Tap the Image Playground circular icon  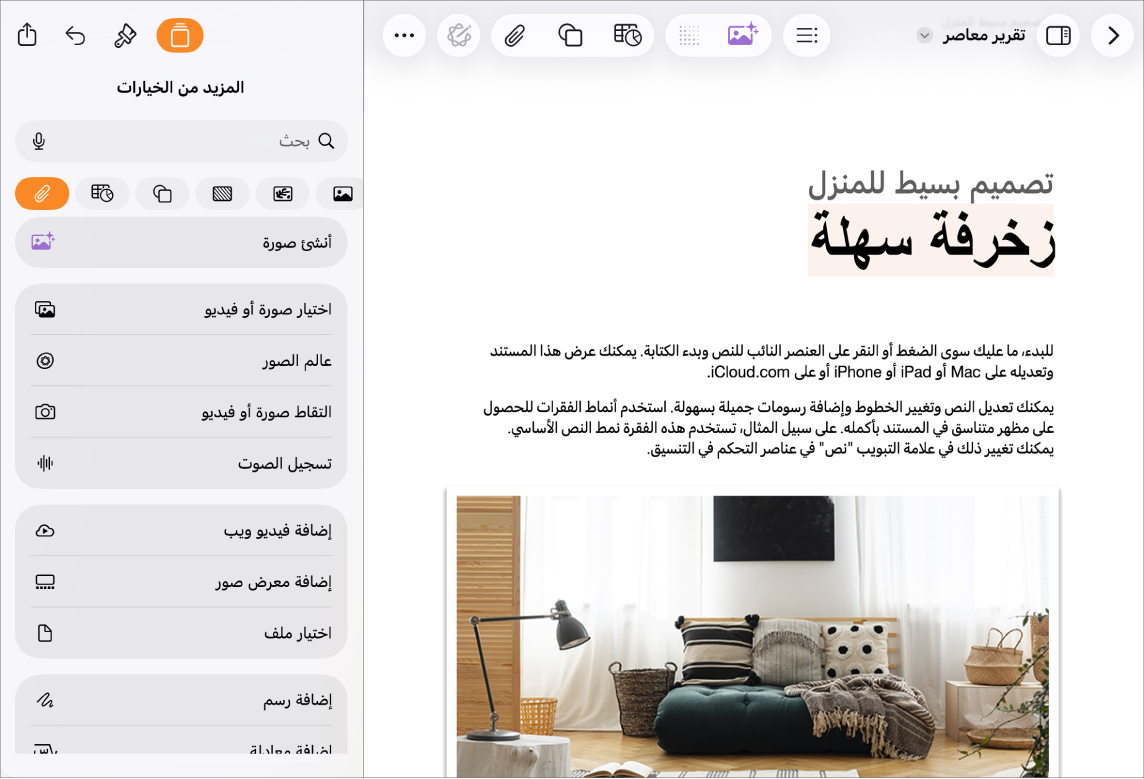tap(45, 360)
